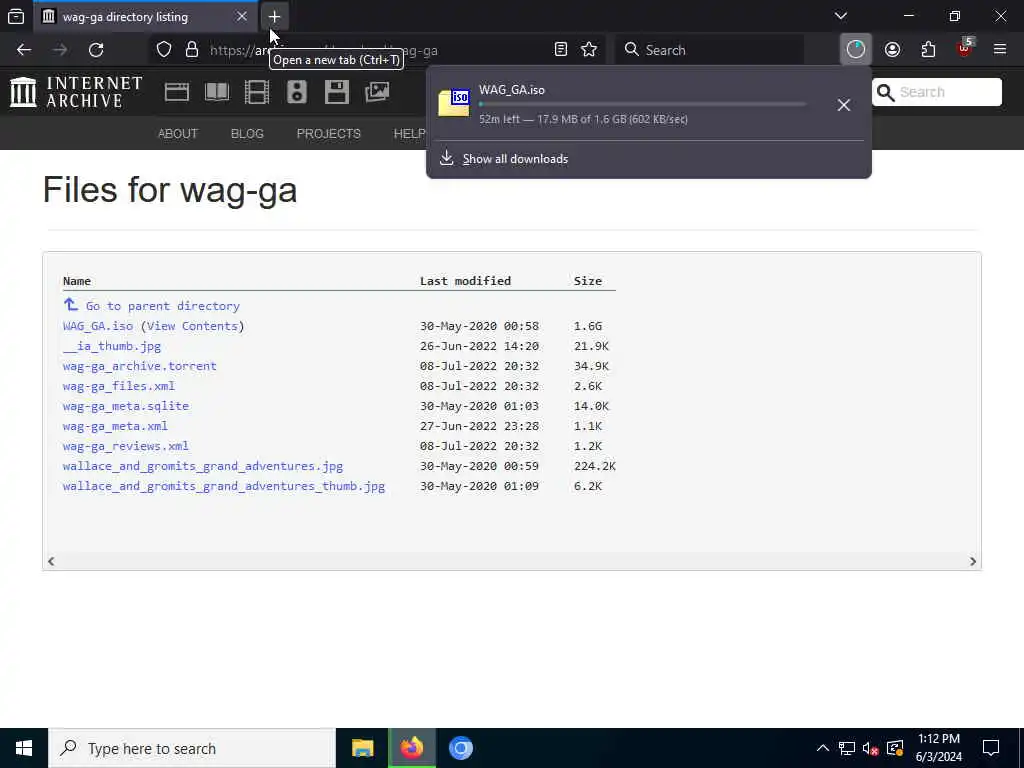This screenshot has width=1024, height=768.
Task: Select the wag-ga directory listing tab
Action: click(144, 17)
